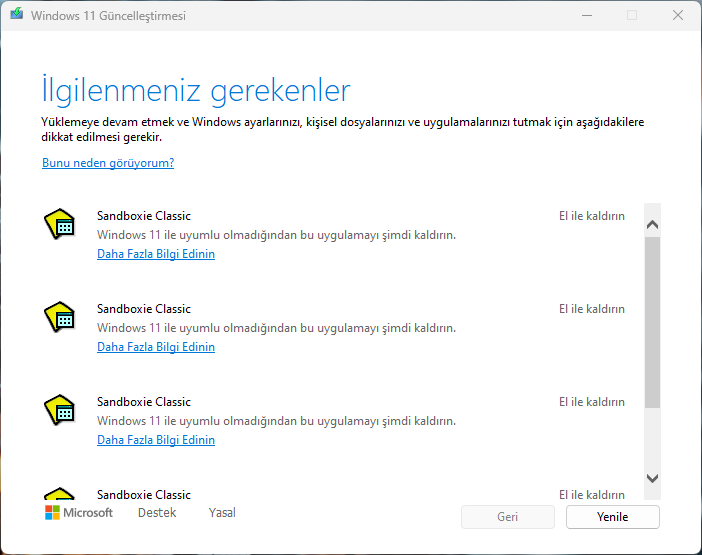The image size is (702, 555).
Task: Click third item's 'El ile kaldırın' text
Action: coord(592,402)
